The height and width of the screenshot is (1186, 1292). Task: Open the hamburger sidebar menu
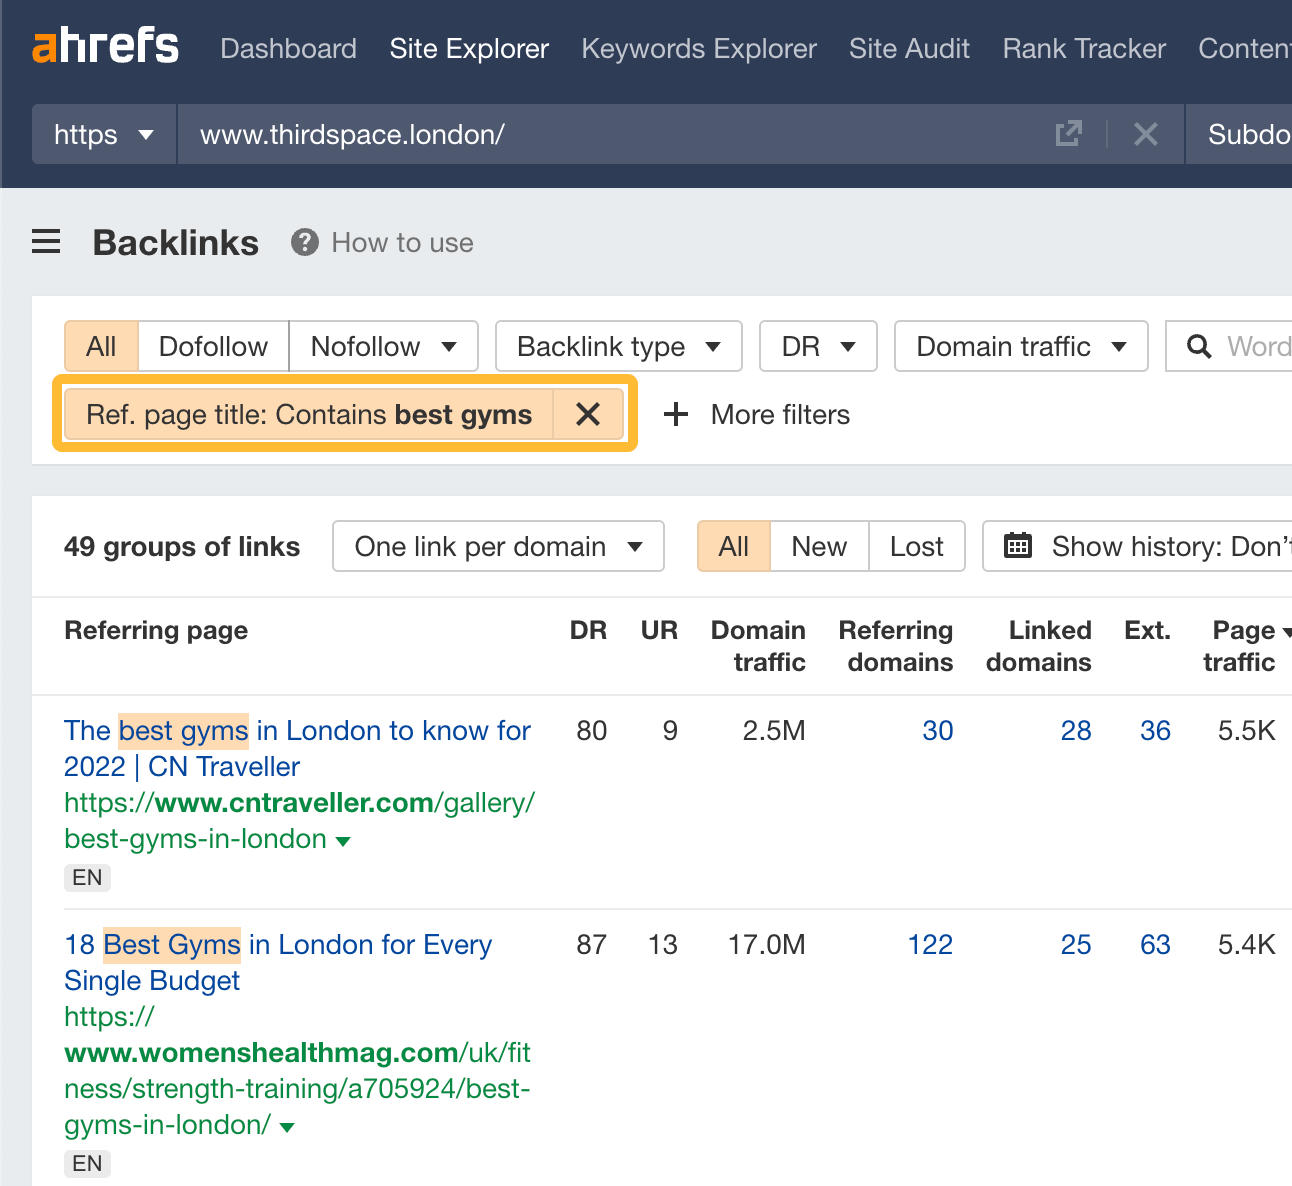tap(46, 242)
